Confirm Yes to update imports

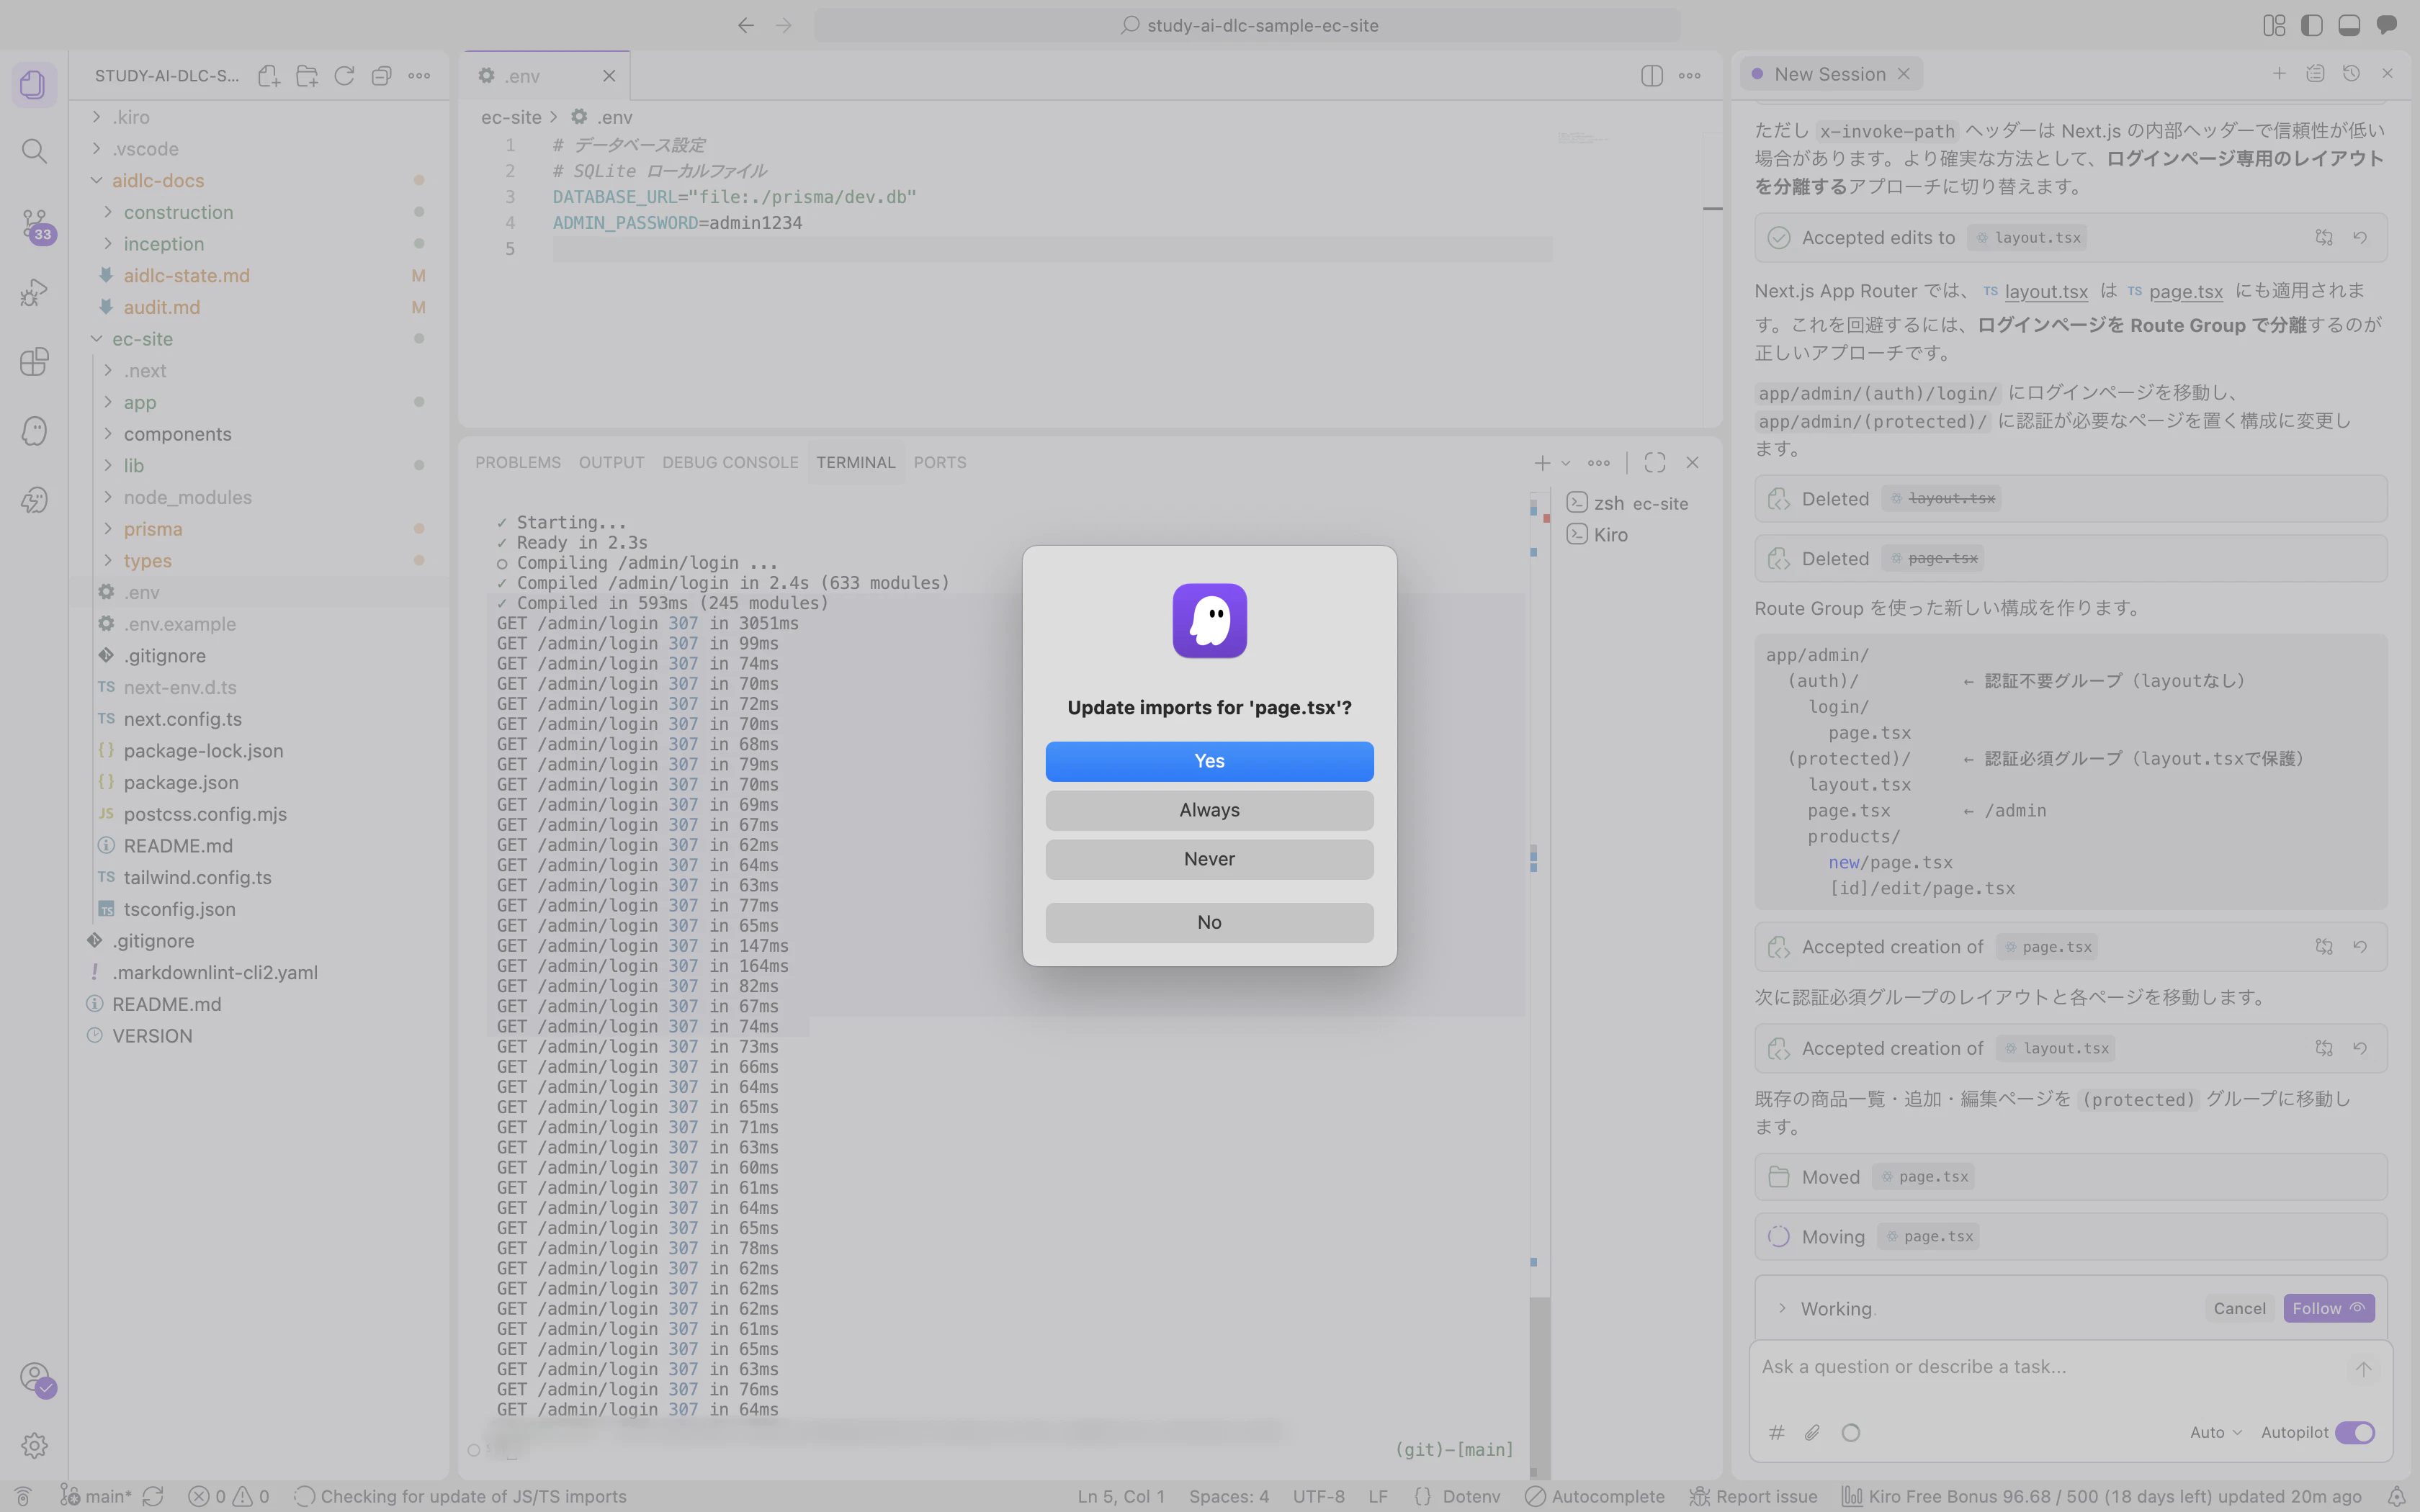1209,761
